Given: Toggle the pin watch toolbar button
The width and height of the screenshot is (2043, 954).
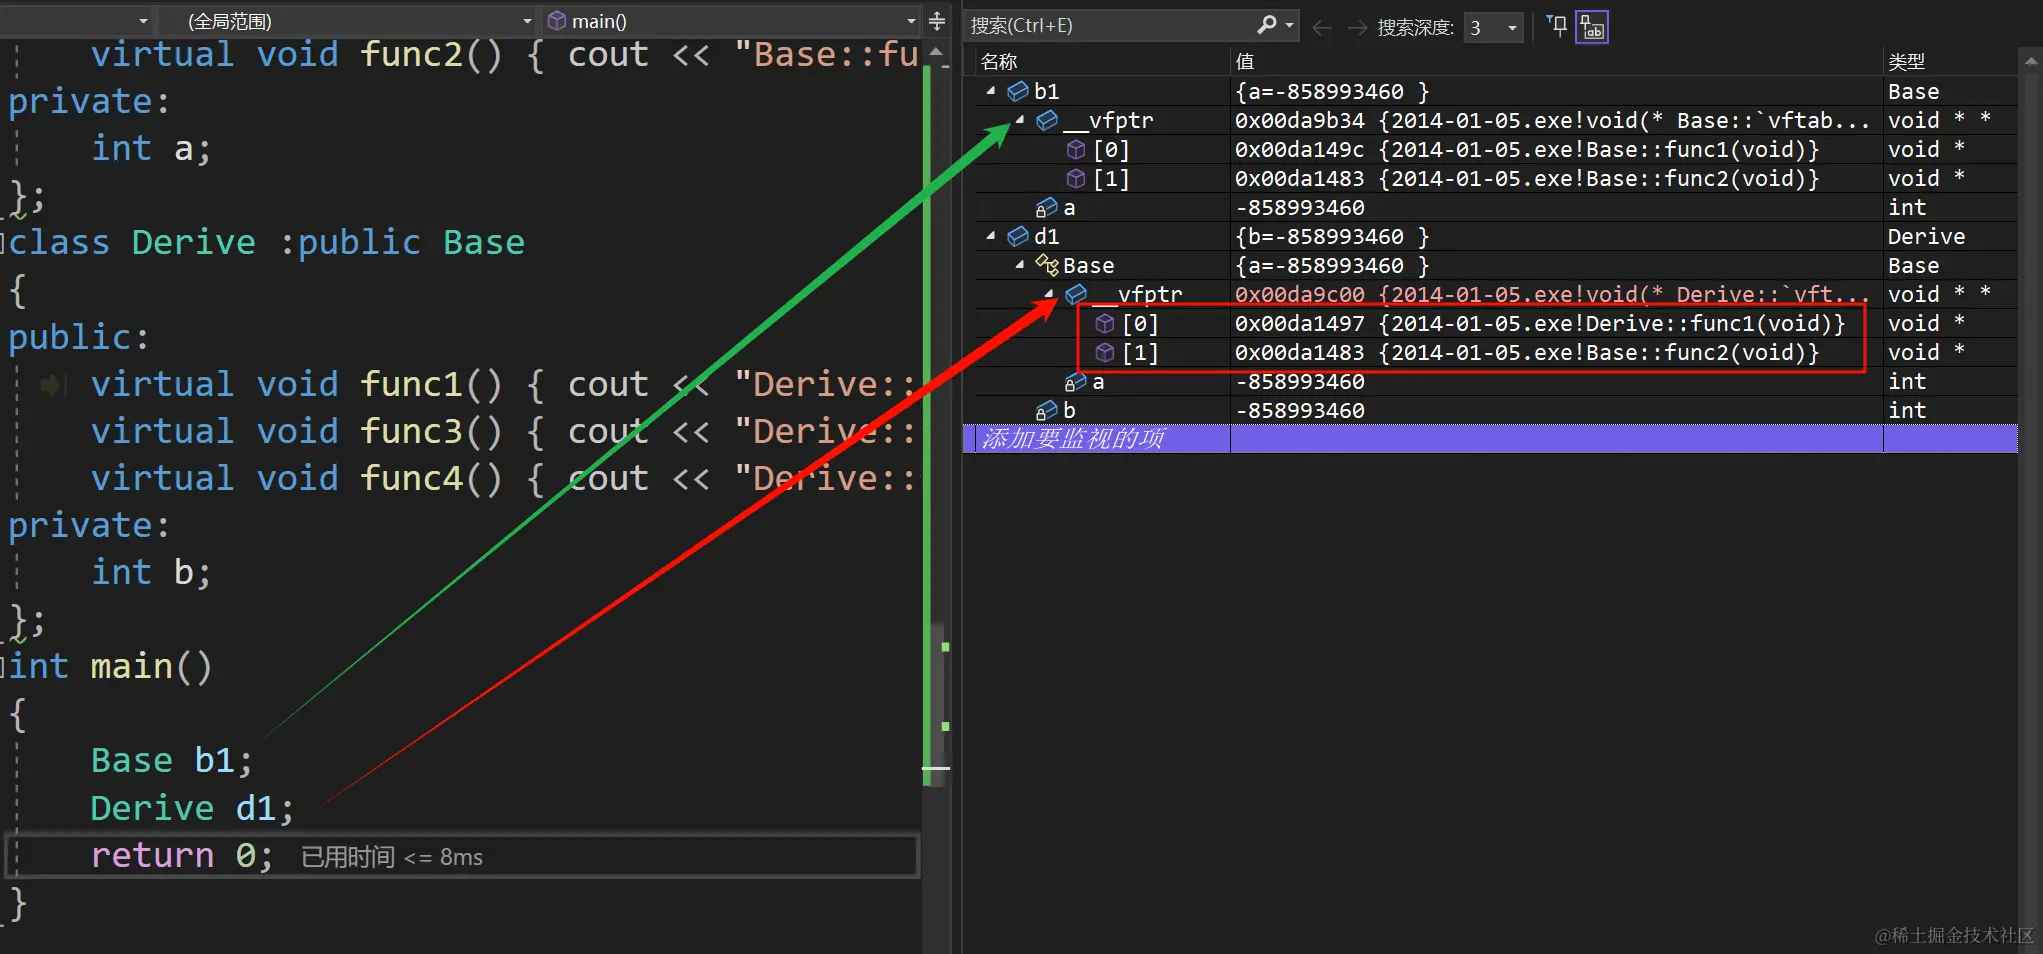Looking at the screenshot, I should pyautogui.click(x=1557, y=26).
